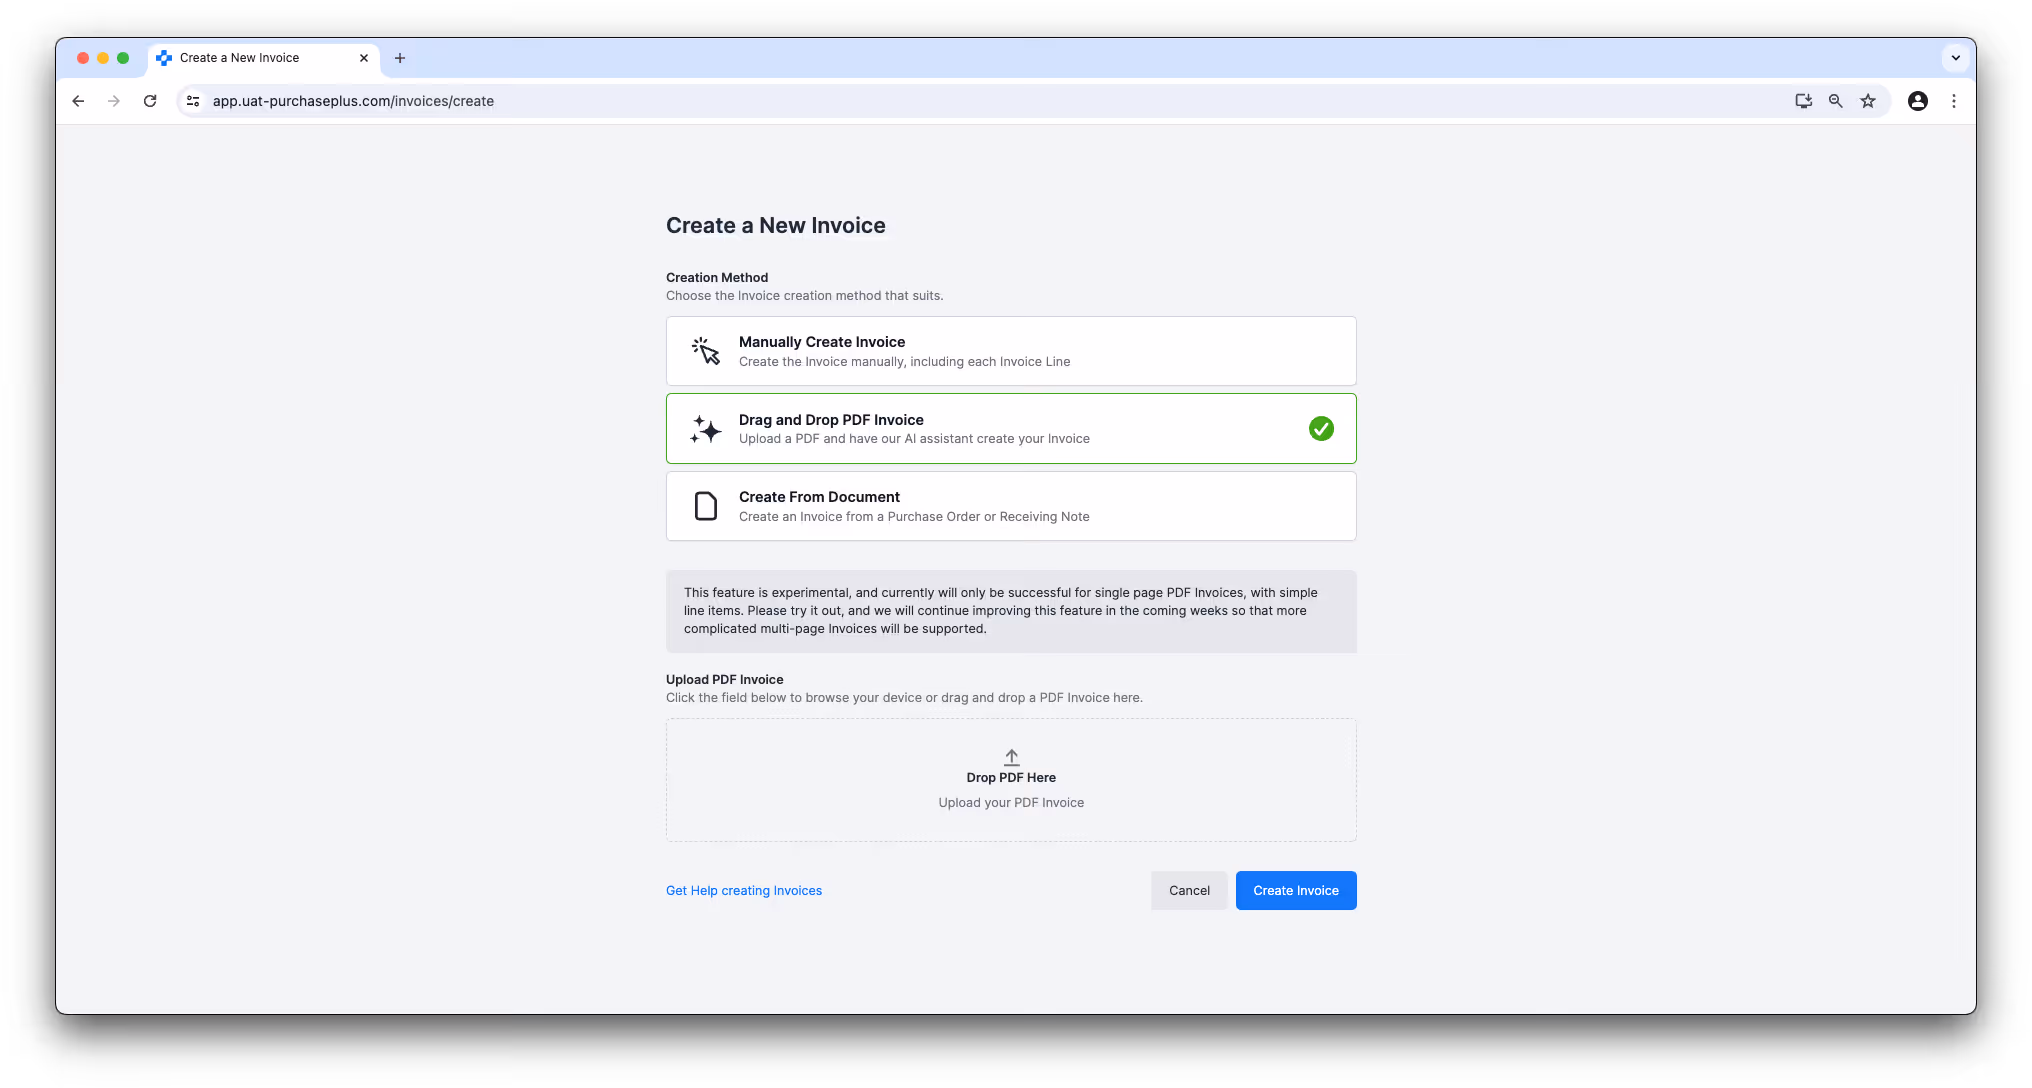Open a new browser tab
The width and height of the screenshot is (2032, 1088).
pyautogui.click(x=400, y=58)
